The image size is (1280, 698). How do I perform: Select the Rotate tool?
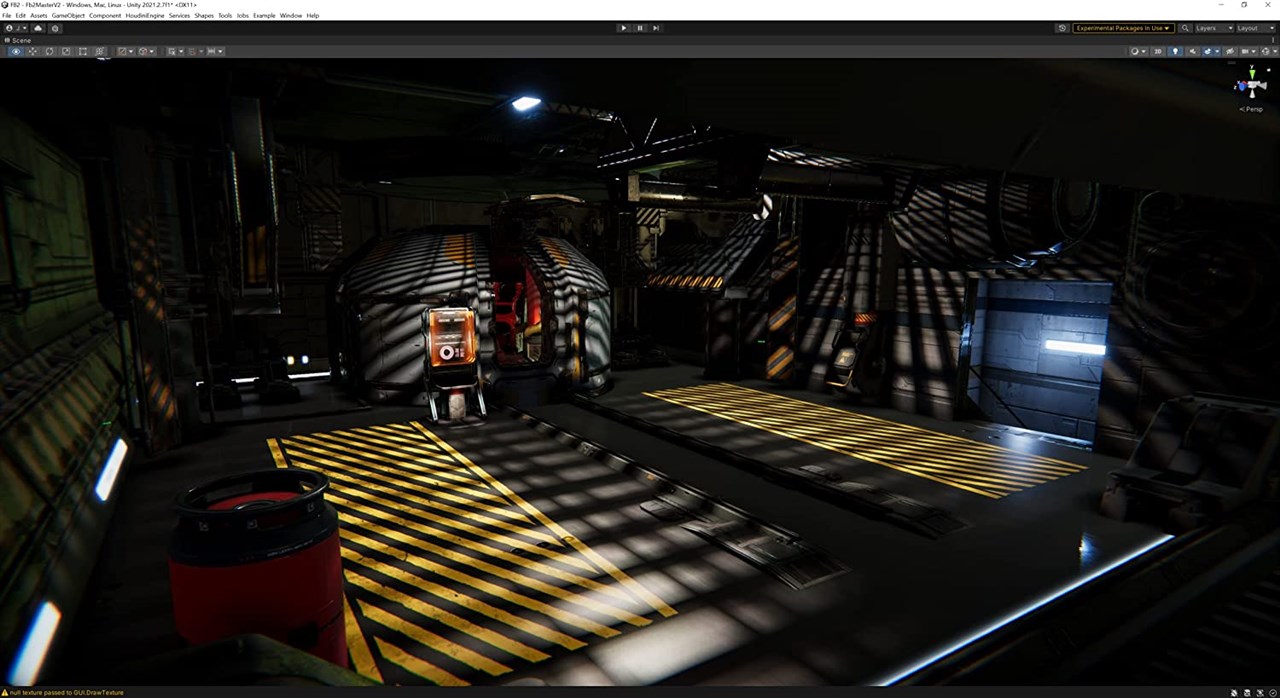(49, 51)
